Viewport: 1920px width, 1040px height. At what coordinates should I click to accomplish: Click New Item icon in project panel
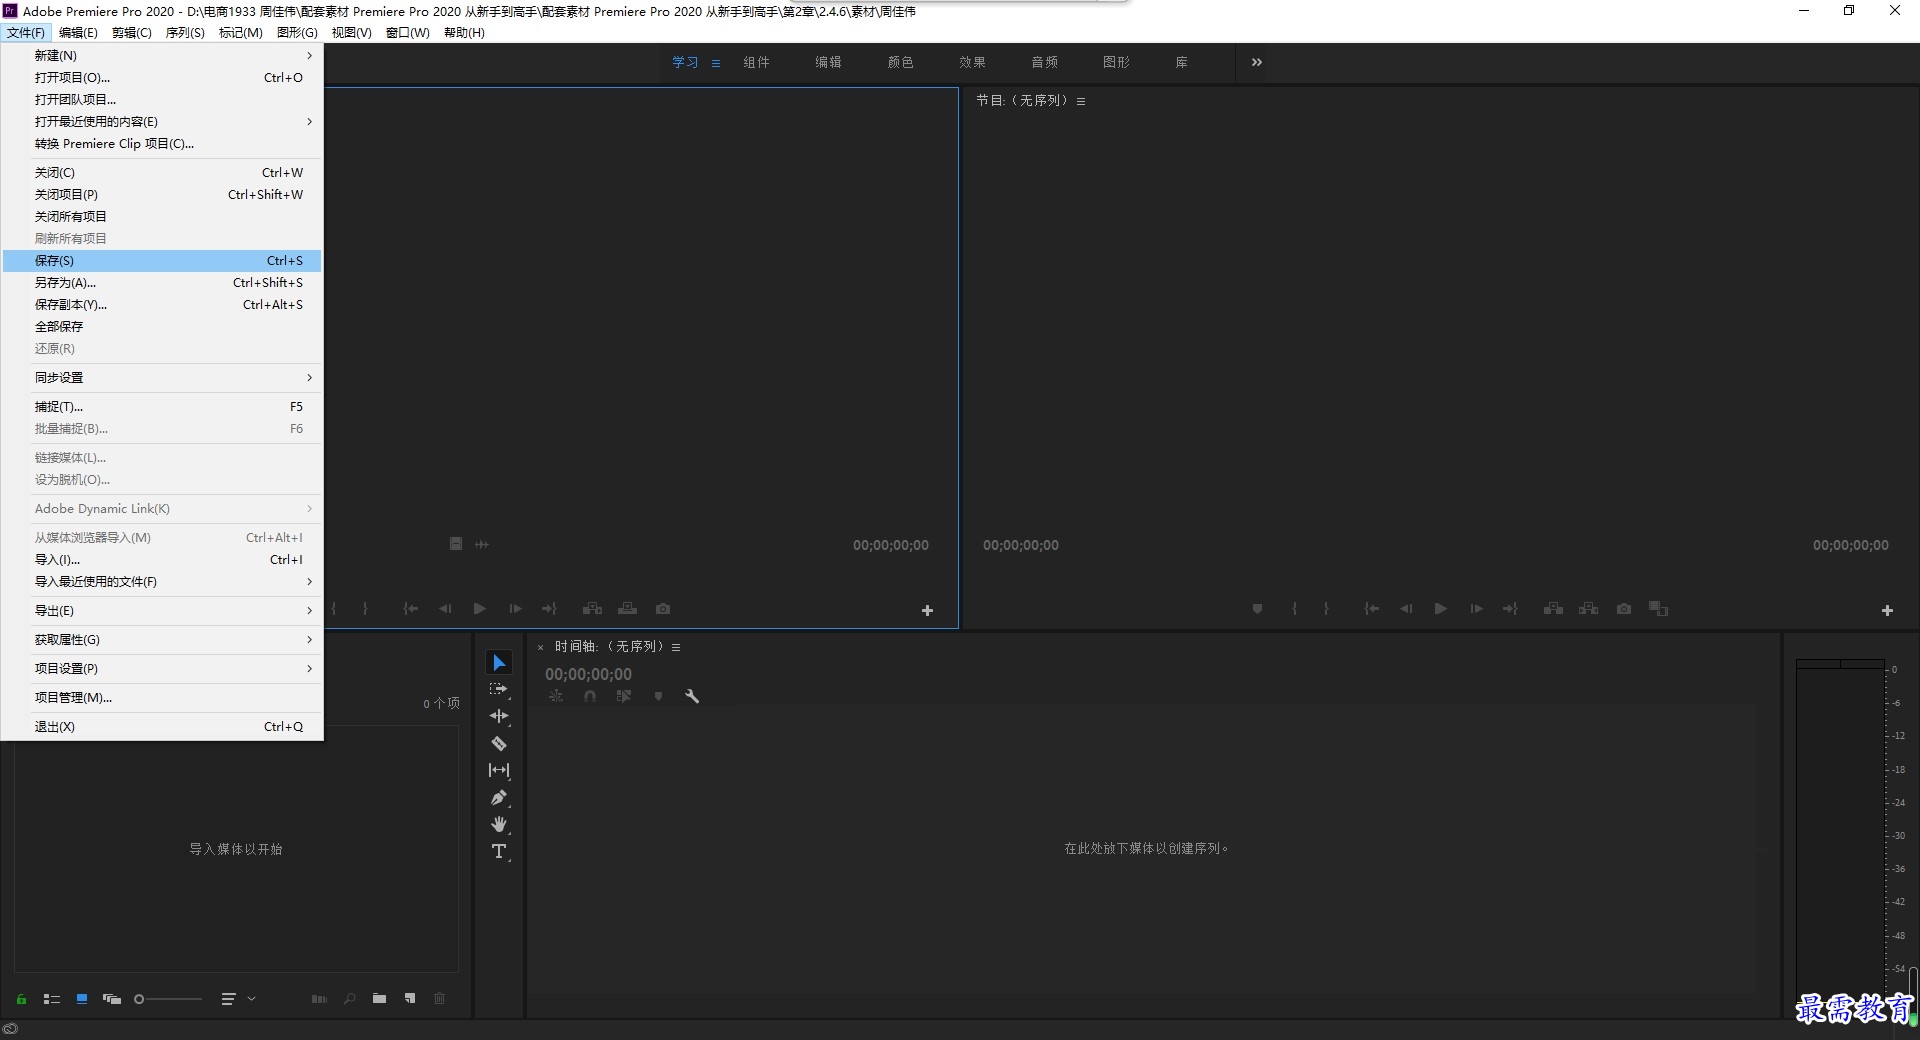[x=410, y=998]
